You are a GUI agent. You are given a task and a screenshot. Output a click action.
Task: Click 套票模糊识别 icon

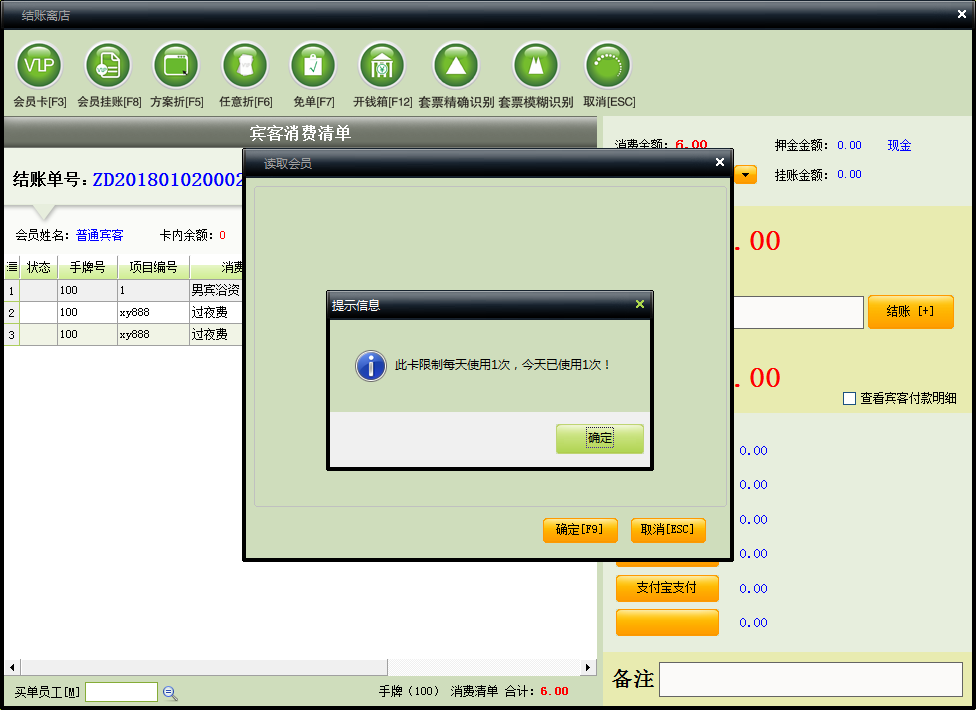pos(535,66)
